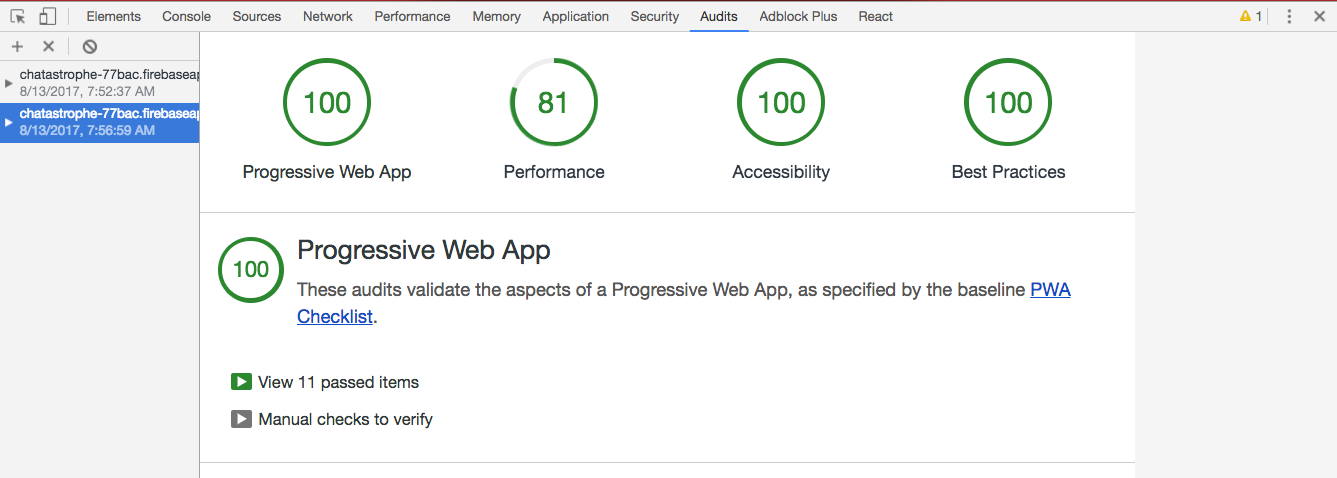The width and height of the screenshot is (1337, 478).
Task: Click the Performance label under the 81 gauge
Action: 554,172
